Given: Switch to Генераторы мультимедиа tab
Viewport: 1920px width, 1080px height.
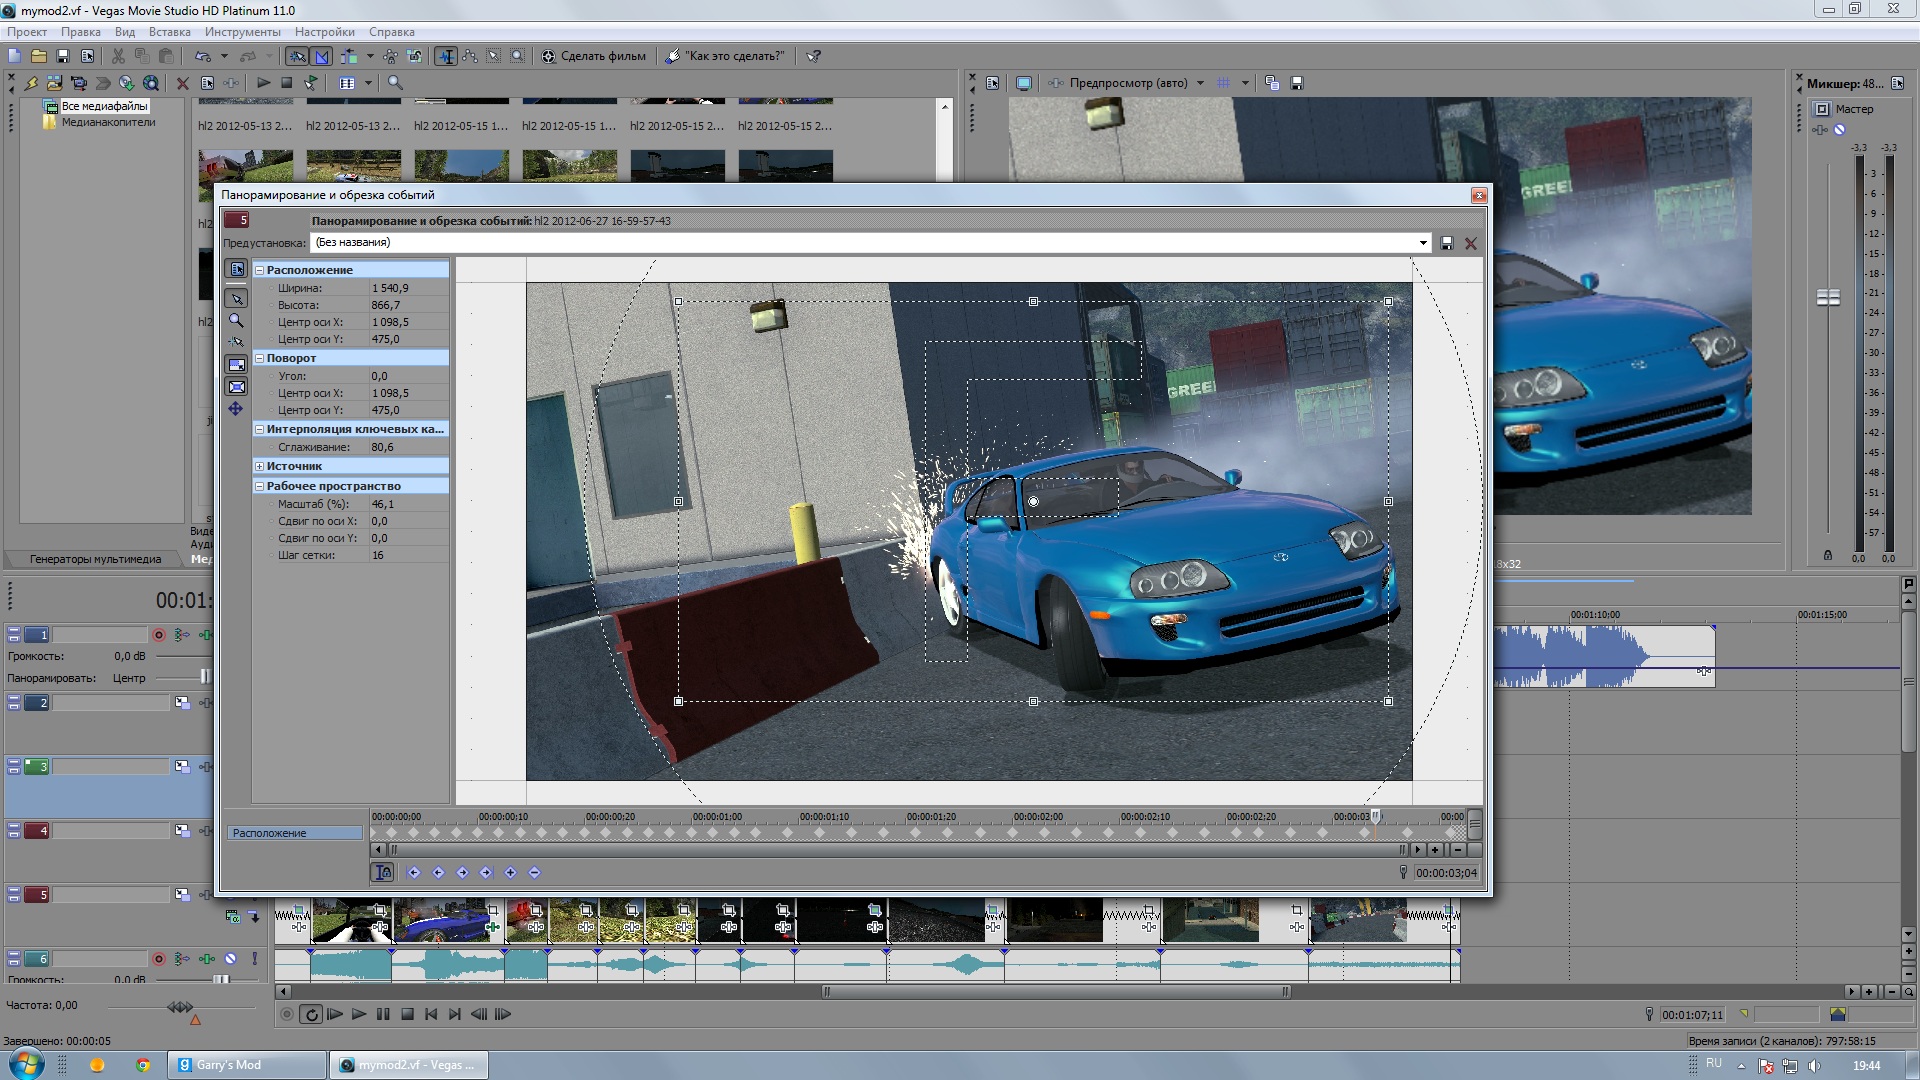Looking at the screenshot, I should (95, 559).
